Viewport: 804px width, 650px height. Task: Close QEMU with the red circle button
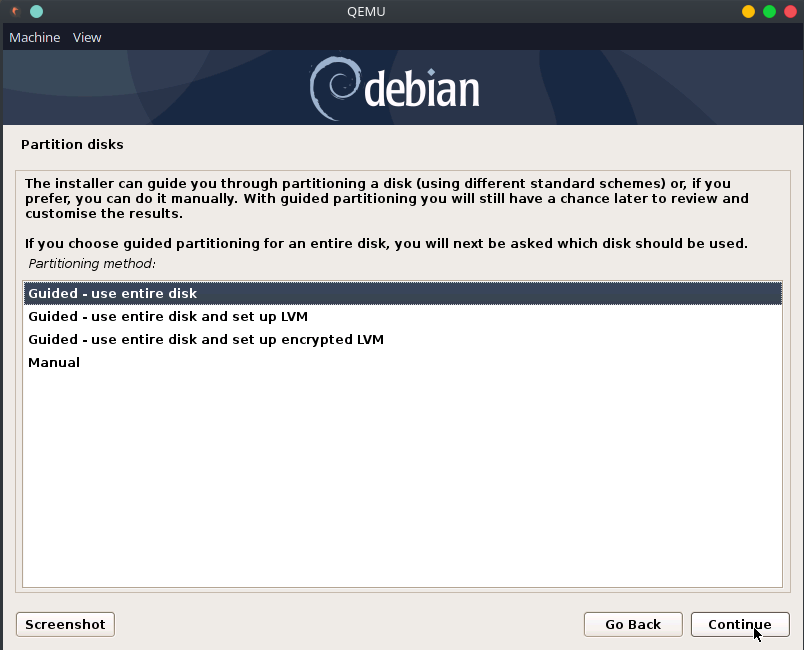click(x=789, y=12)
